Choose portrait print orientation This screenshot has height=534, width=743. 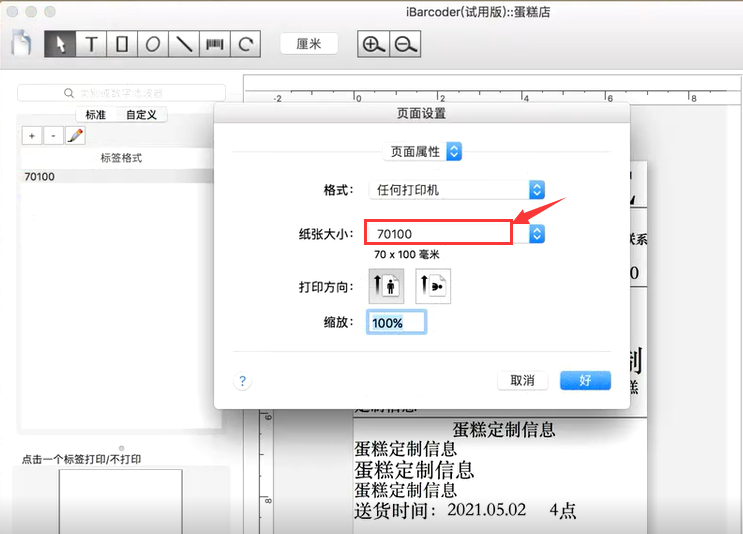[386, 286]
